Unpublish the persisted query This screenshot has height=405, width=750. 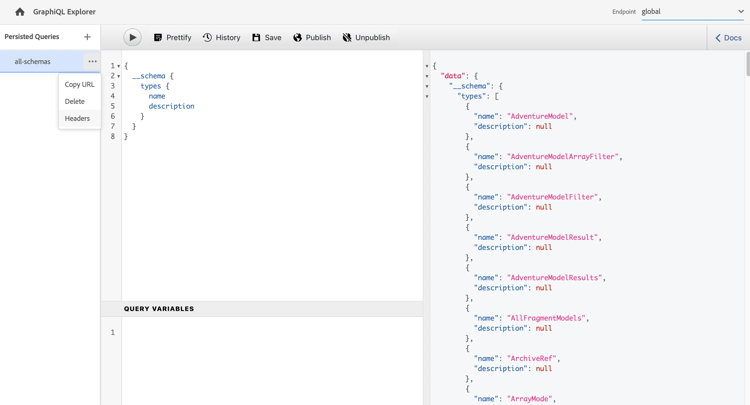366,37
